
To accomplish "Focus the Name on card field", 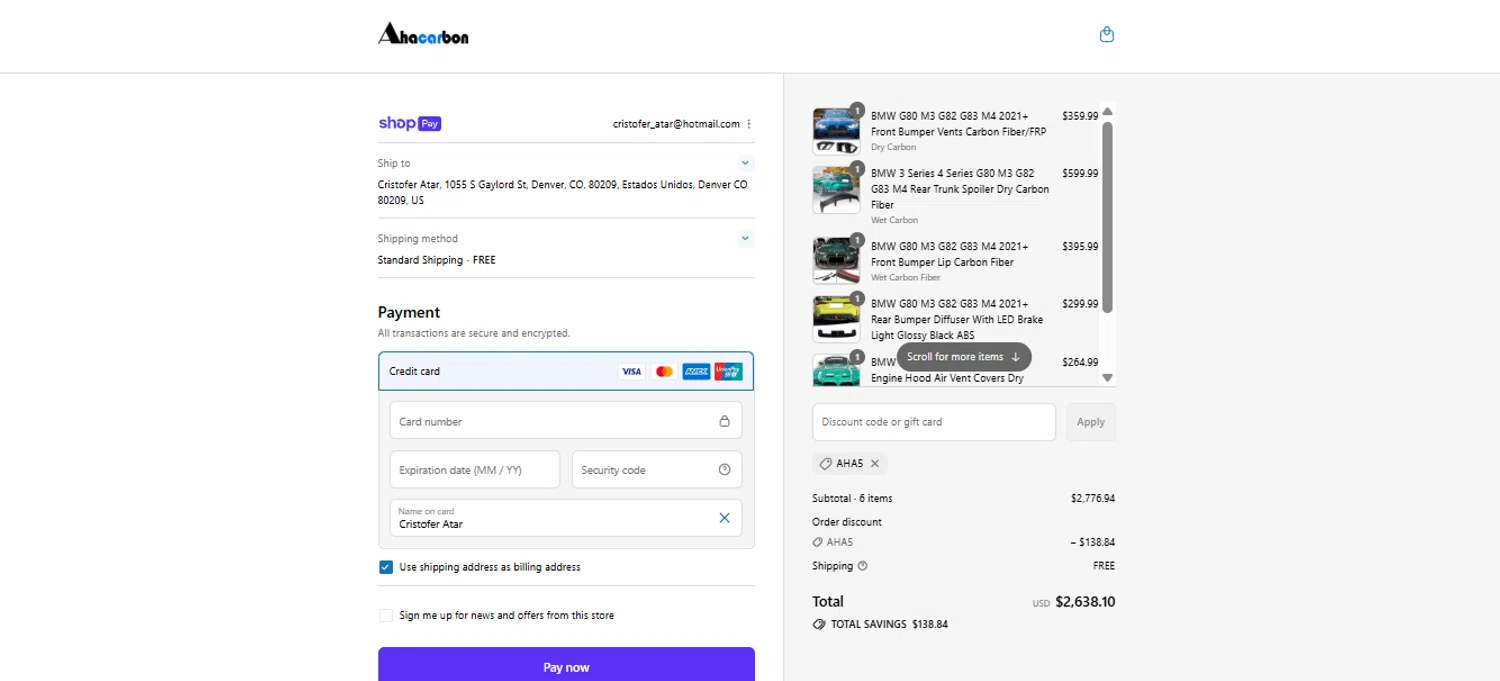I will point(566,518).
